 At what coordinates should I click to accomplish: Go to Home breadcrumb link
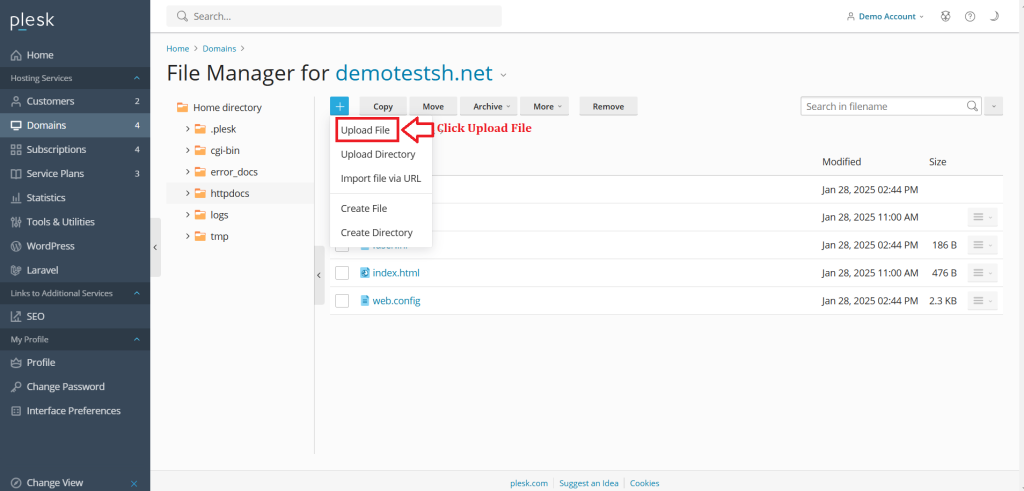178,48
